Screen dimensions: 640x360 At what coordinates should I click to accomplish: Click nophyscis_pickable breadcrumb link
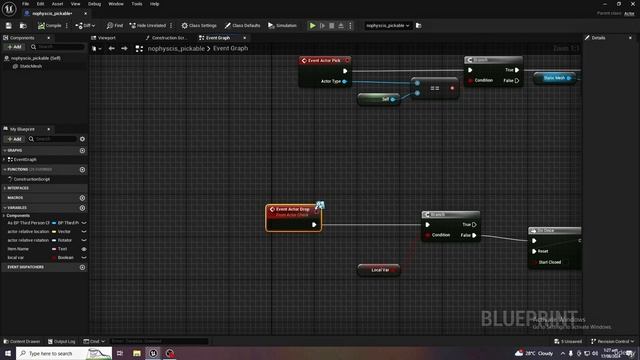176,49
